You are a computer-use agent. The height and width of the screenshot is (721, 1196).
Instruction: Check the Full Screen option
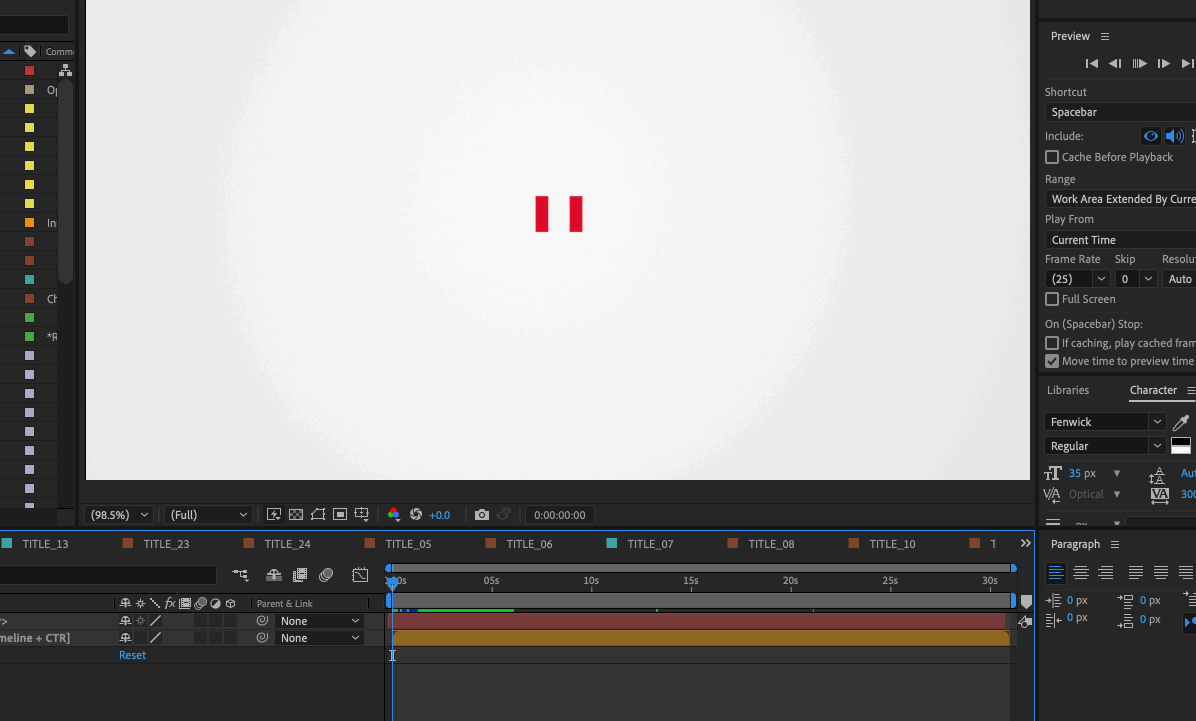coord(1052,299)
